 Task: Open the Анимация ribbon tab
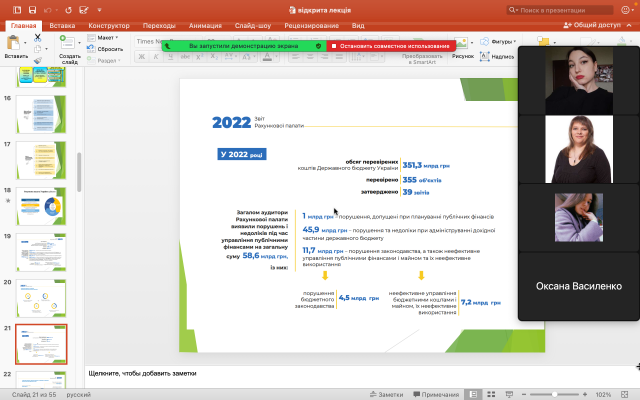(x=205, y=25)
